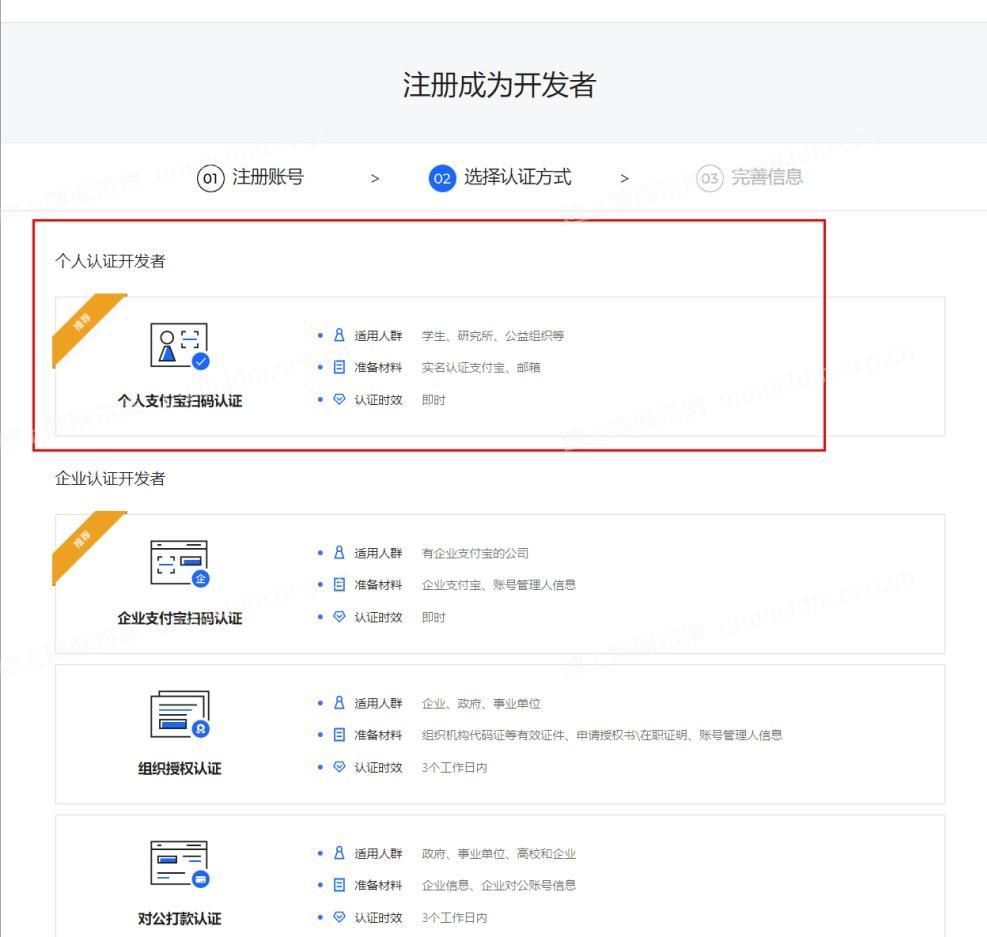
Task: Choose 对公打款认证 option
Action: 500,876
